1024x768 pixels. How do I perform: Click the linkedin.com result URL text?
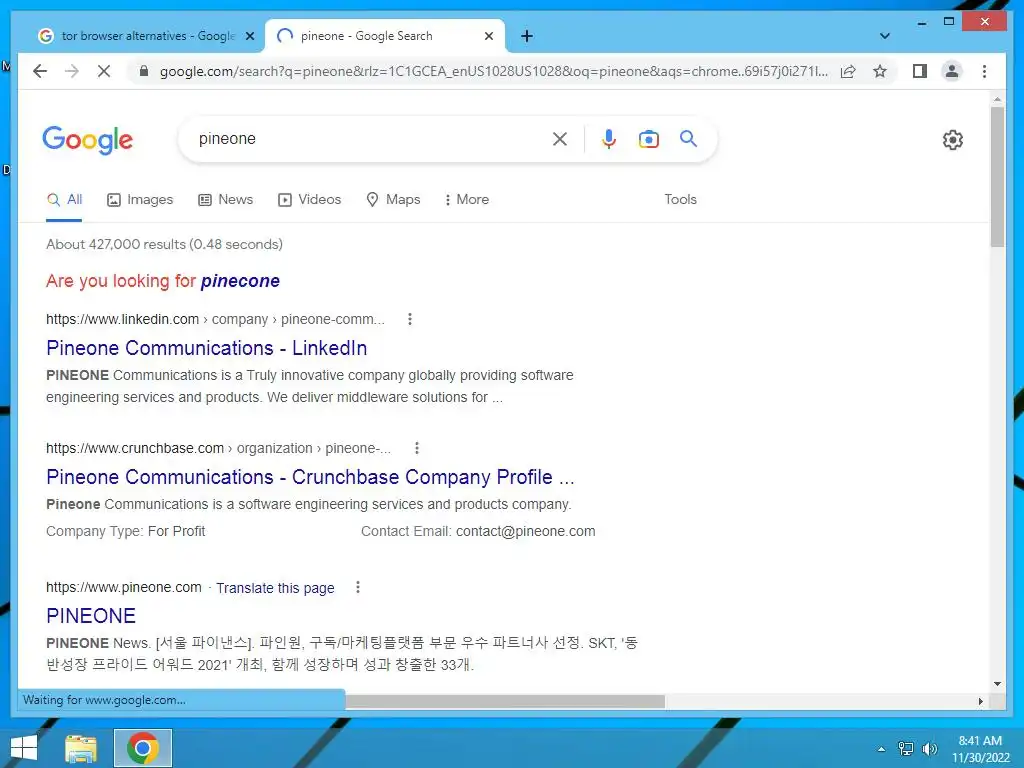[x=216, y=319]
